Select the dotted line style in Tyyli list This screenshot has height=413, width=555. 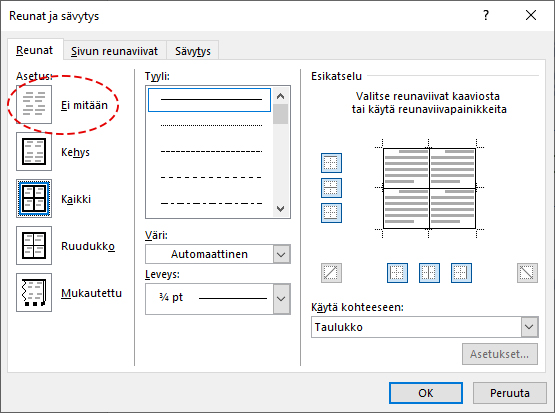click(x=211, y=125)
